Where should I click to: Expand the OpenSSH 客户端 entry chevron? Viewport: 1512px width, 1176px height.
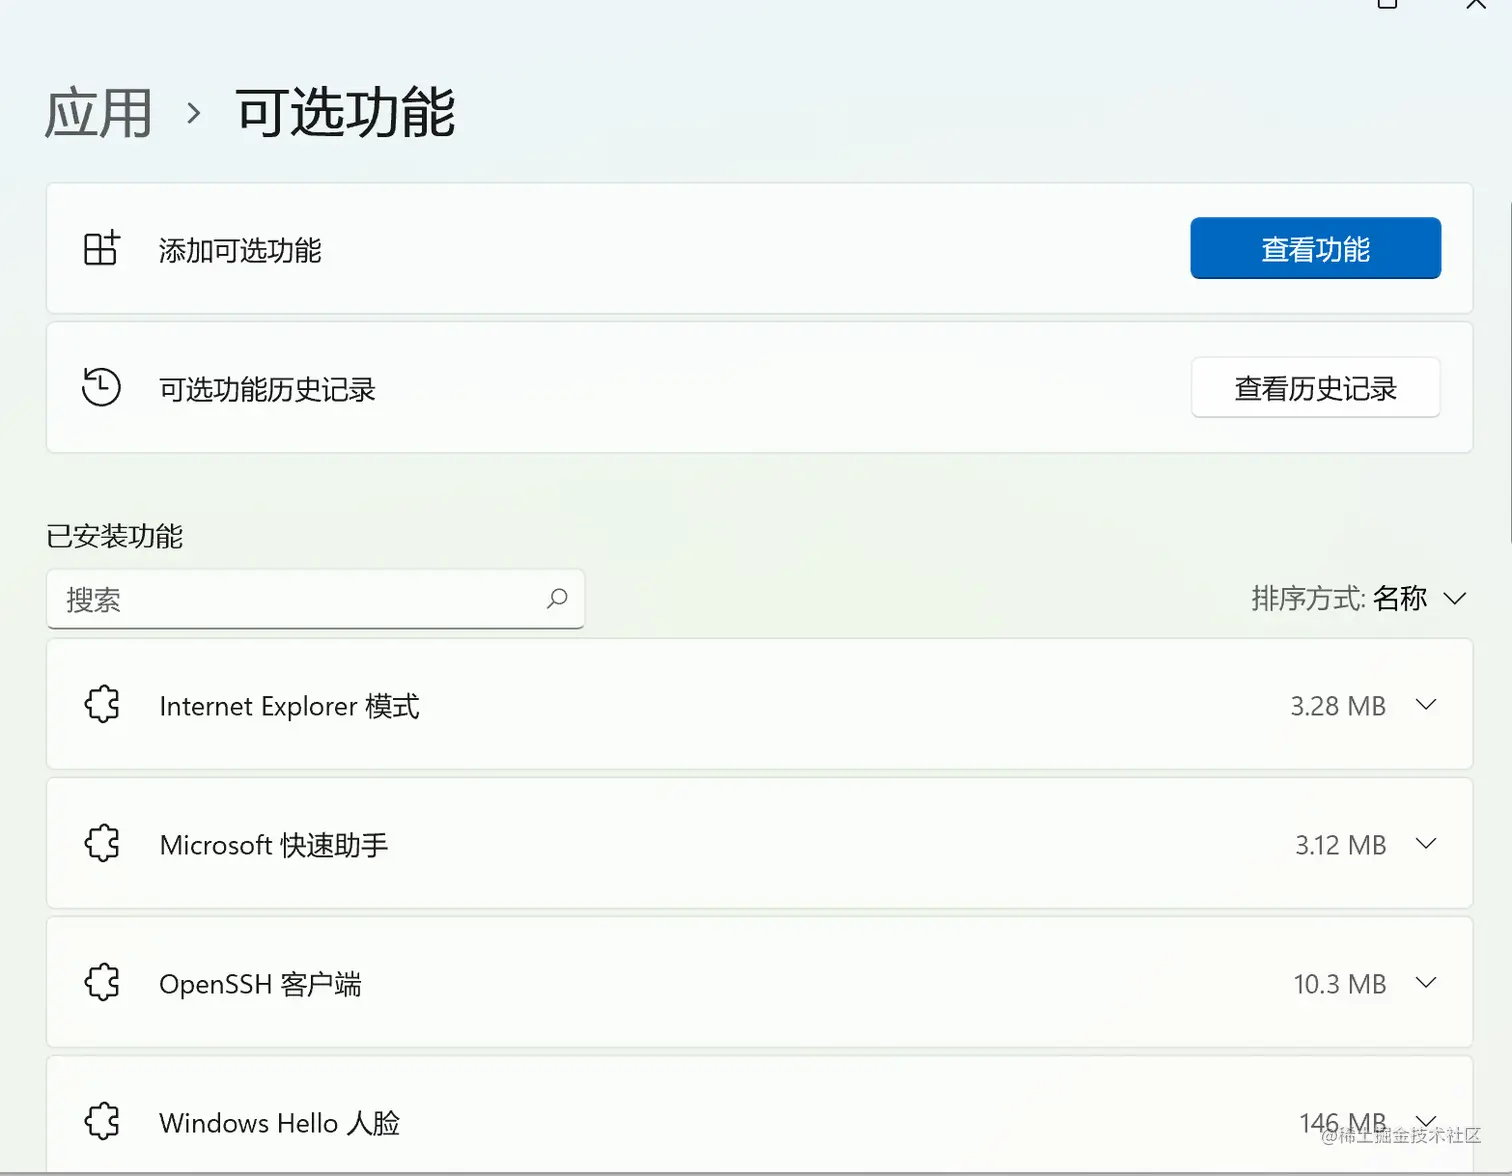click(1426, 983)
